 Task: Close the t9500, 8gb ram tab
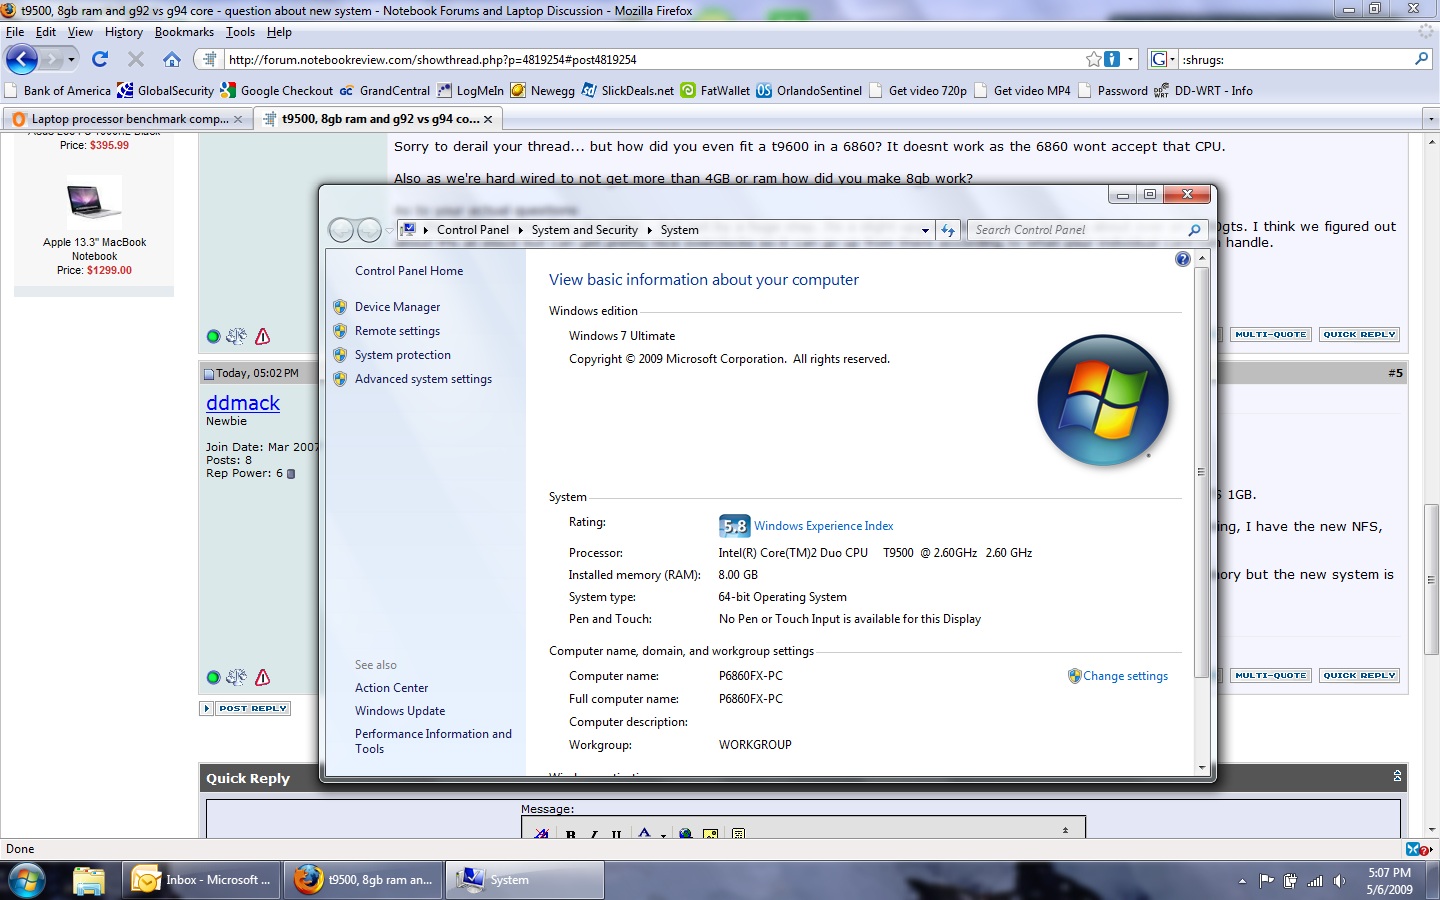(x=488, y=119)
